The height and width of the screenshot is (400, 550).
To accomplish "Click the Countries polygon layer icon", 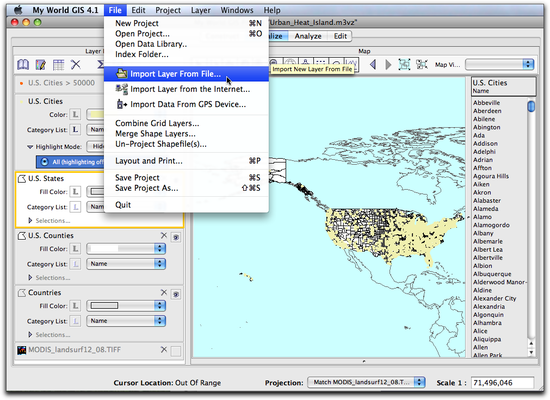I will 22,293.
